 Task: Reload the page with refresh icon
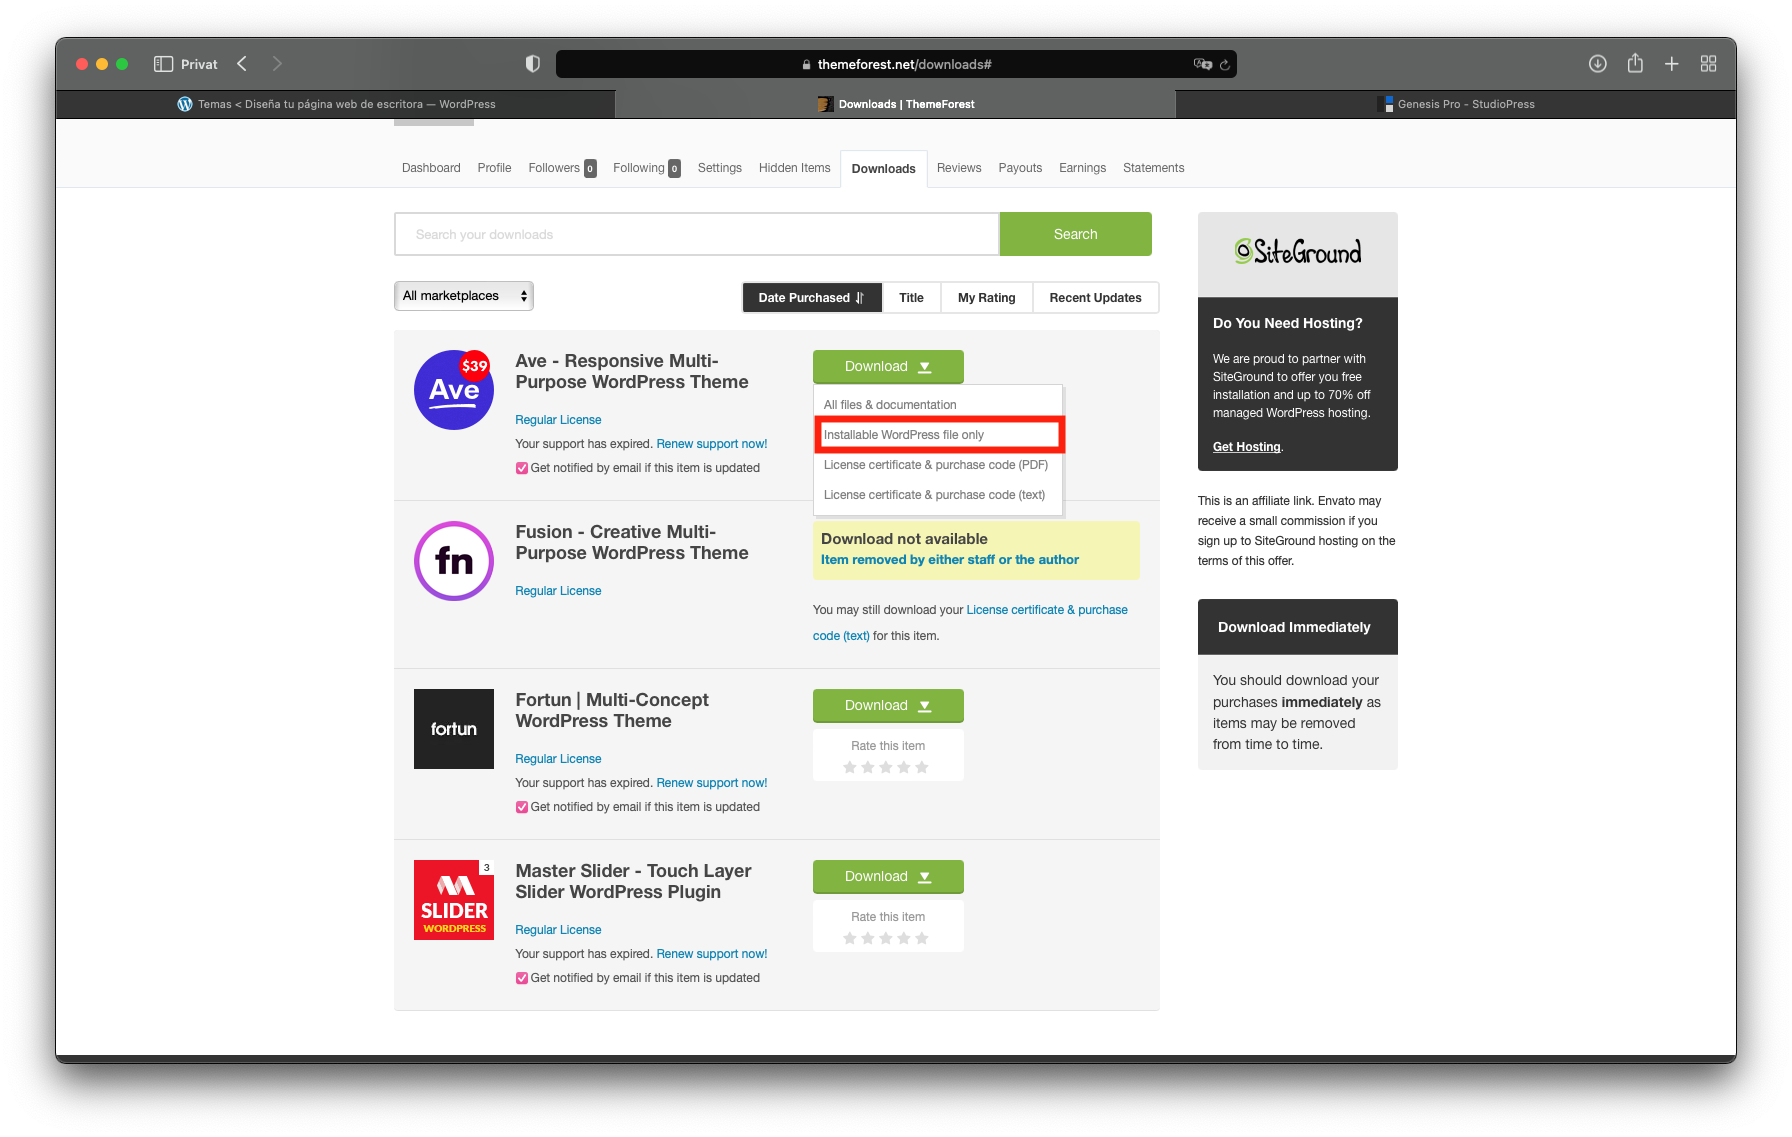(x=1225, y=65)
